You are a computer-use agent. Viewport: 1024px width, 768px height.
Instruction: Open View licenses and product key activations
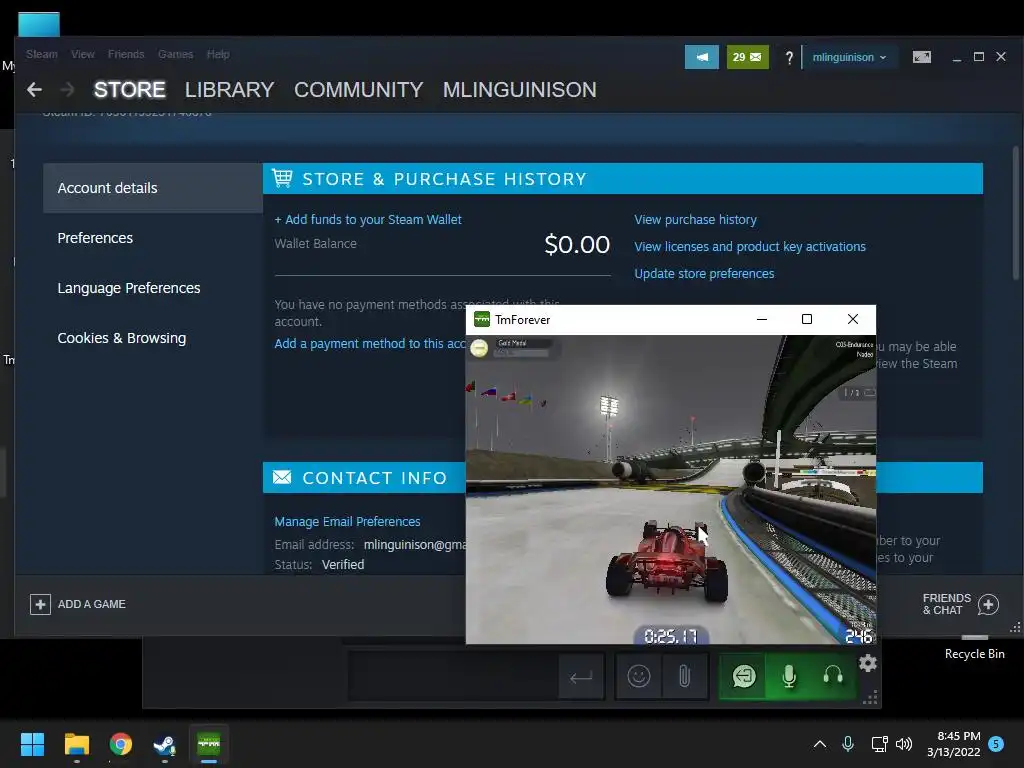tap(750, 246)
